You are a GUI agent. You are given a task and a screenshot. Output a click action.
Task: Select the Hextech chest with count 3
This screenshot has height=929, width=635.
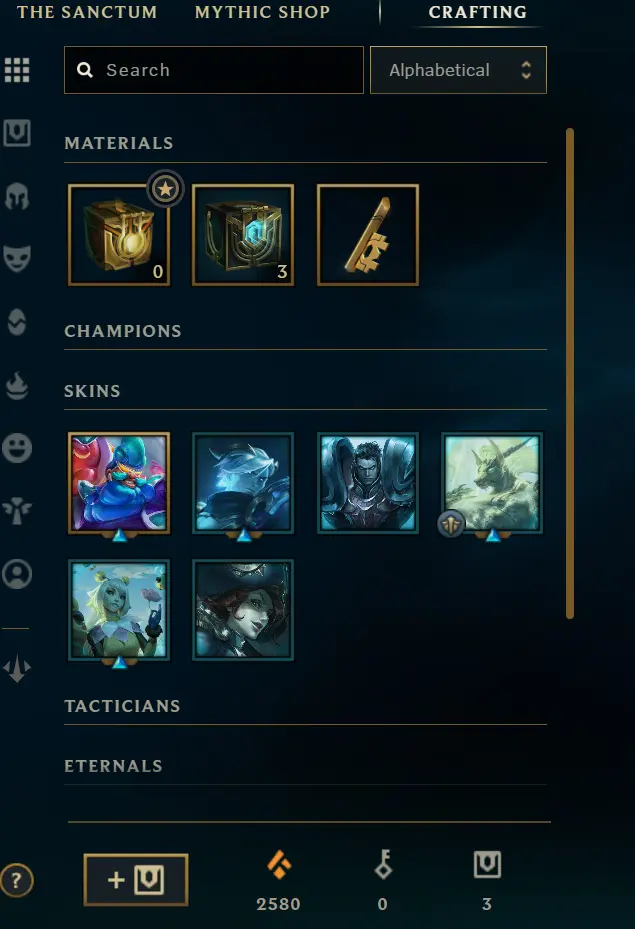click(243, 235)
